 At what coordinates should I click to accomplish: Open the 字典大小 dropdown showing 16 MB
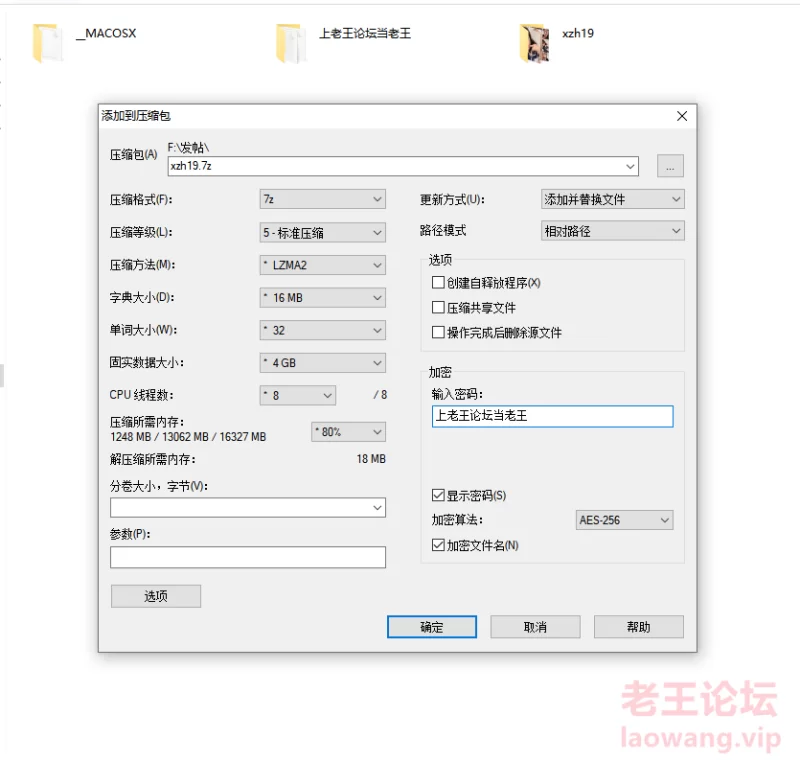(322, 298)
